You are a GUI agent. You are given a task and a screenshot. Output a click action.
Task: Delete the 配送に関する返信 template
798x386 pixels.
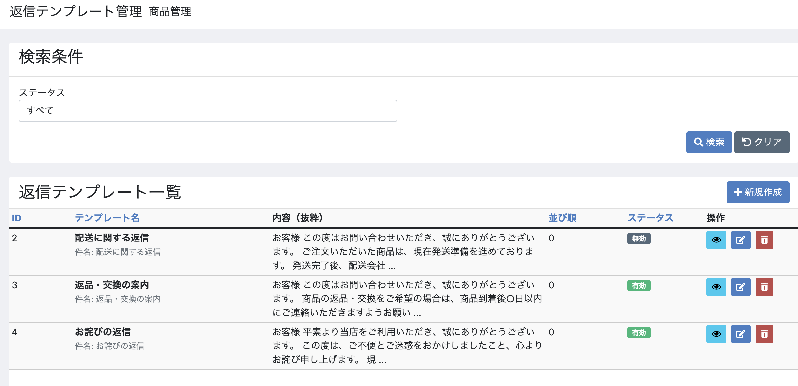pos(764,240)
